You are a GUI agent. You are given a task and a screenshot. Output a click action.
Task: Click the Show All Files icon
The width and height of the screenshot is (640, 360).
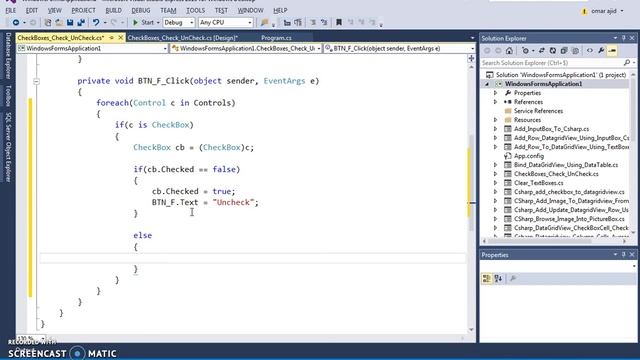575,51
